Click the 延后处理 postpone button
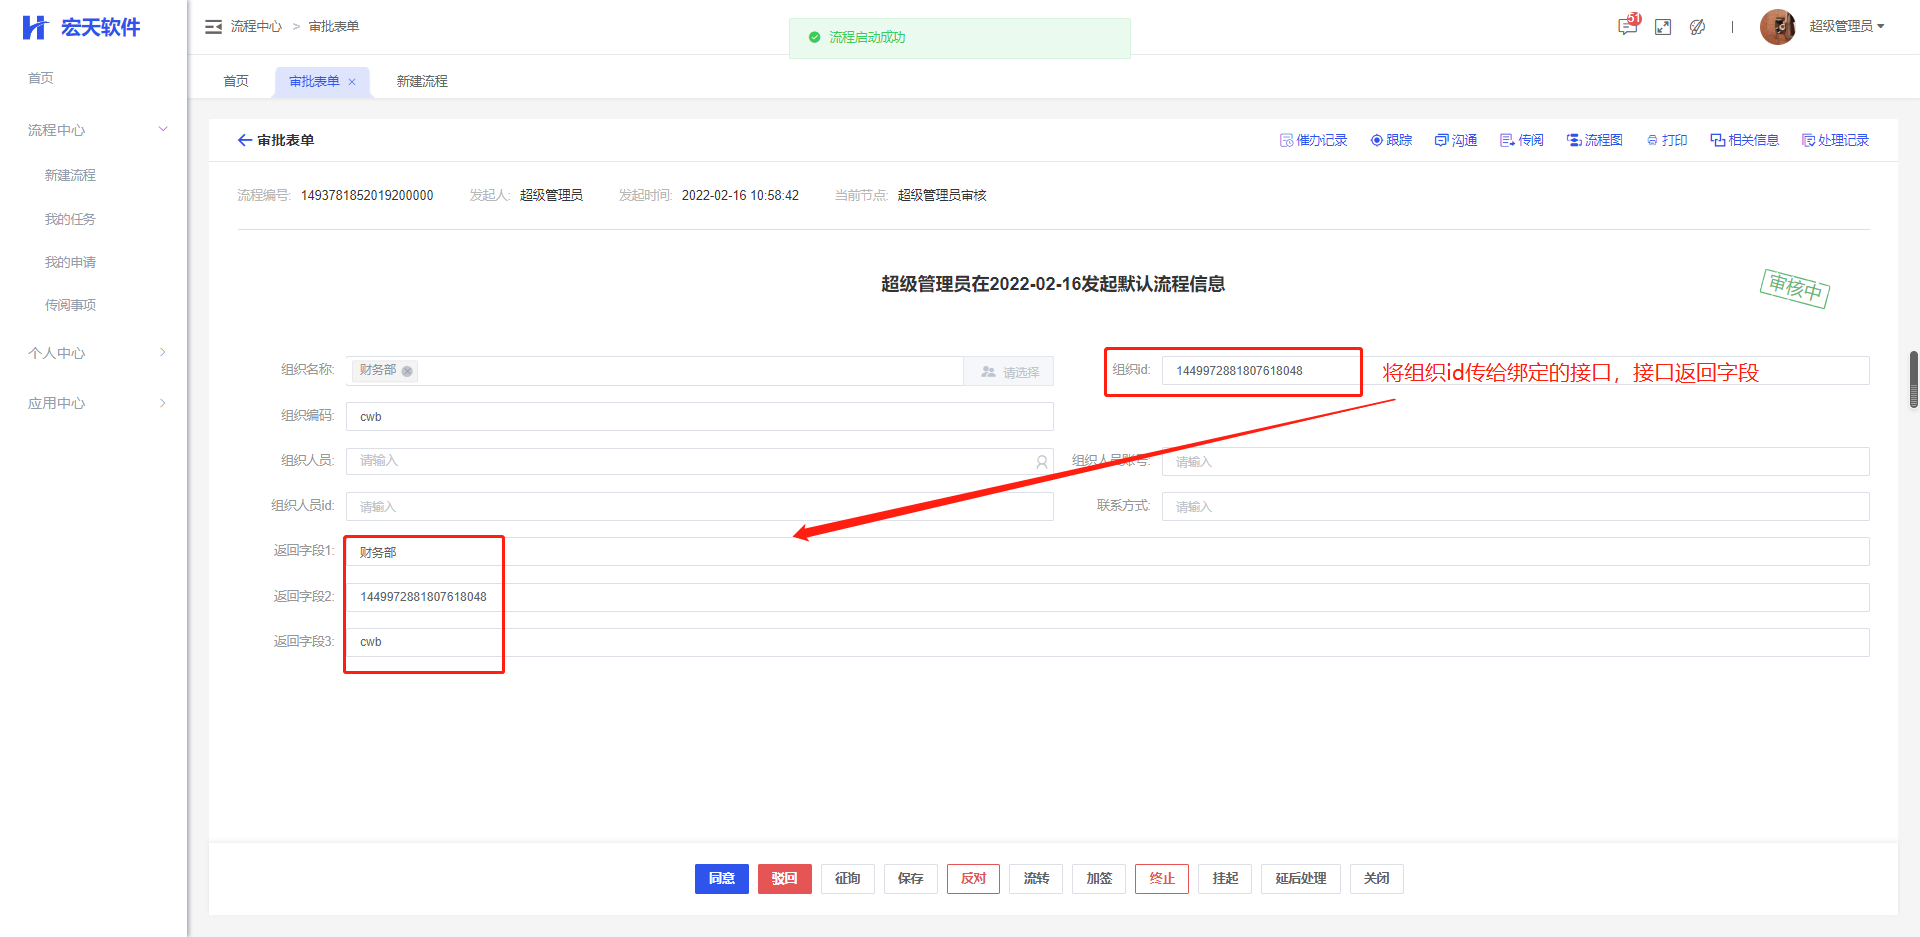 pyautogui.click(x=1301, y=879)
